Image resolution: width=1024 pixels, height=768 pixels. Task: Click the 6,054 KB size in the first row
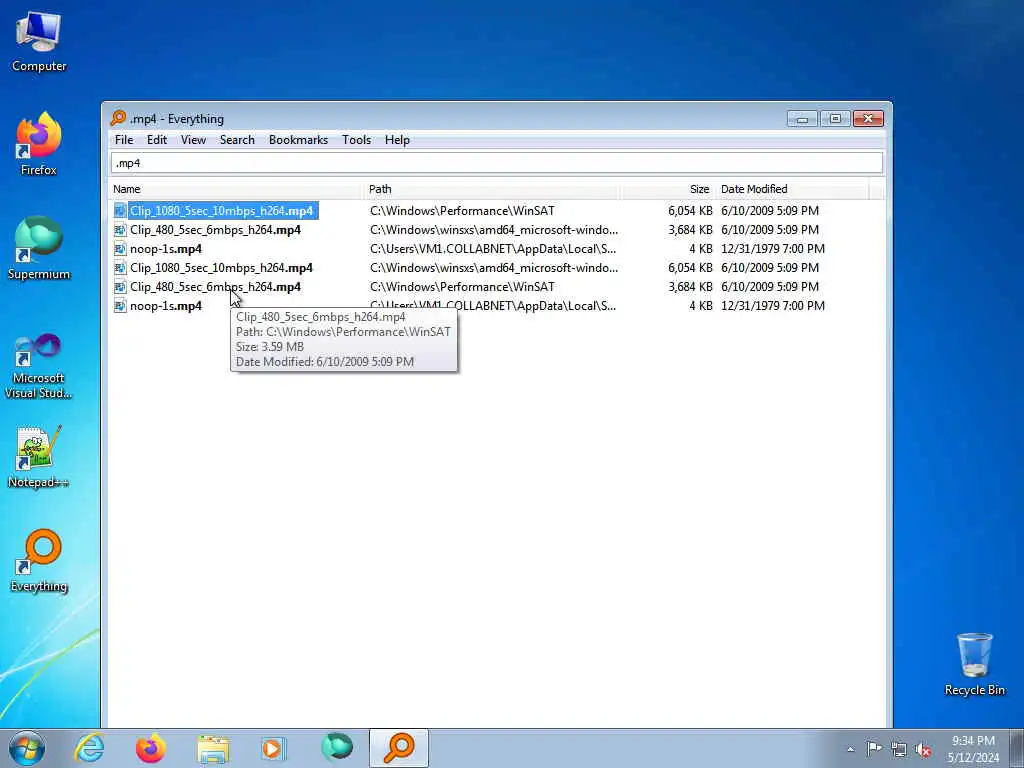[690, 210]
